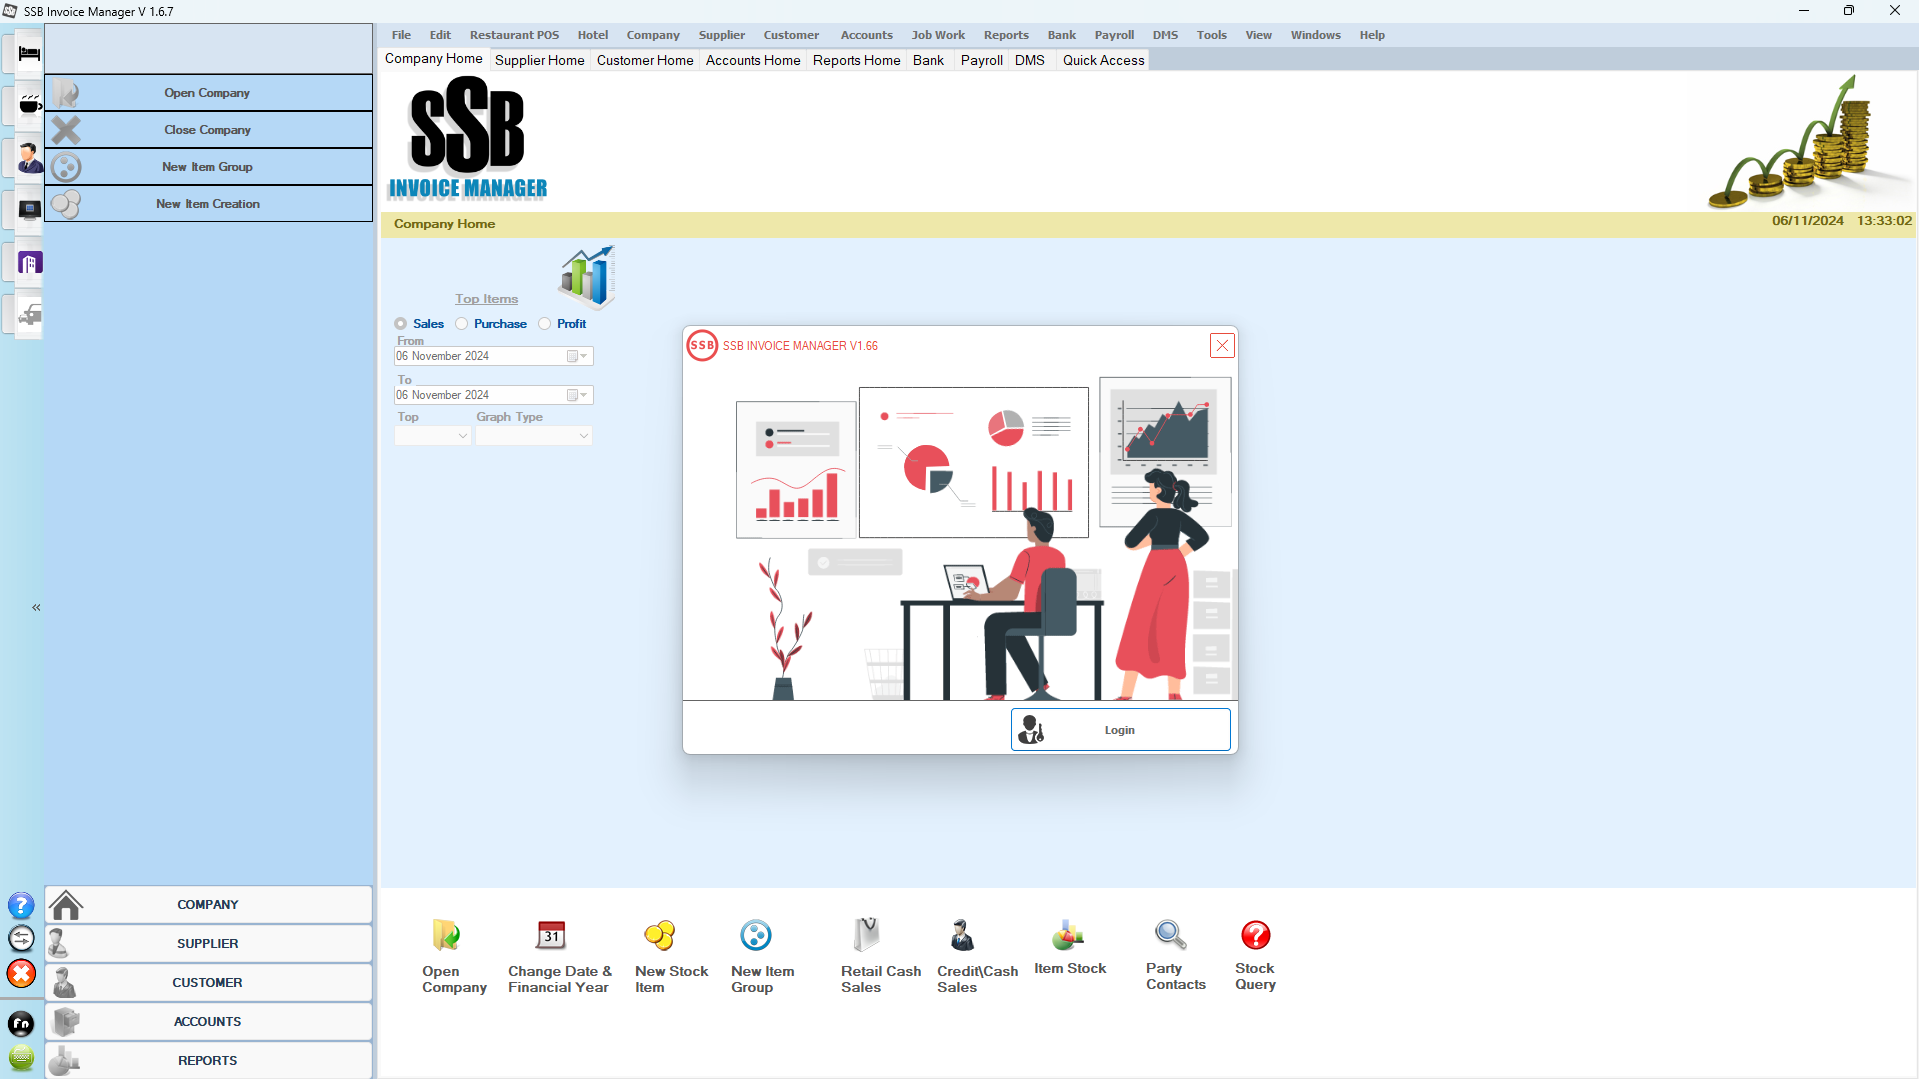Click the From date field

pos(494,356)
